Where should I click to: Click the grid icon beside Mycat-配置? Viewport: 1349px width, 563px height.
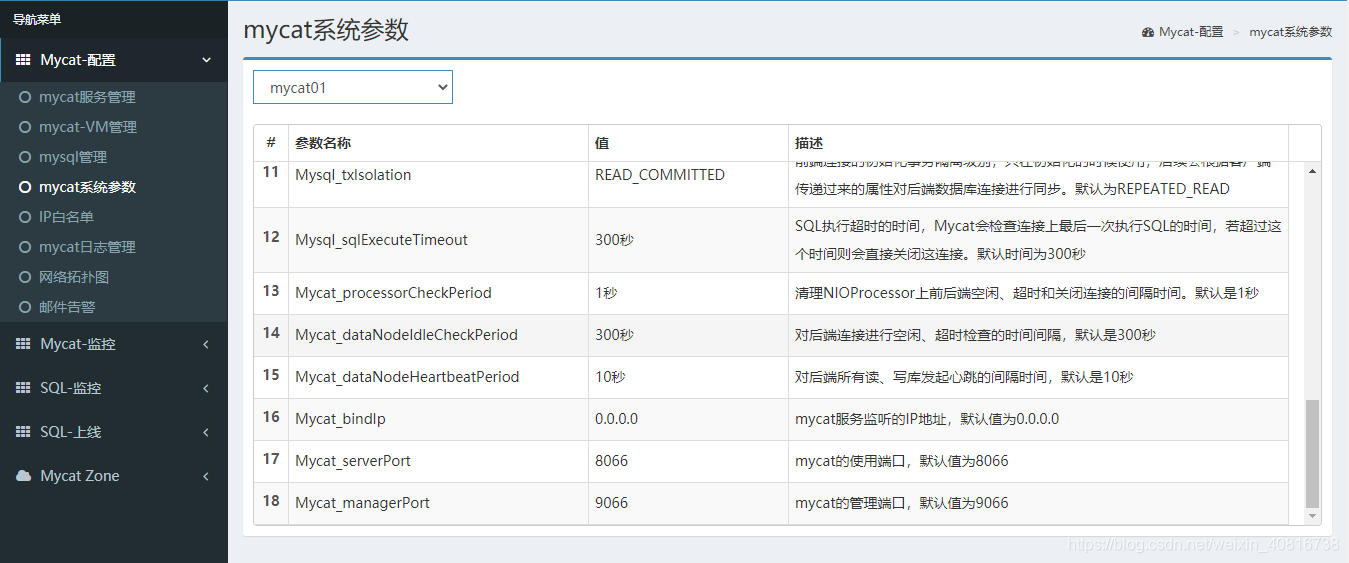(23, 60)
